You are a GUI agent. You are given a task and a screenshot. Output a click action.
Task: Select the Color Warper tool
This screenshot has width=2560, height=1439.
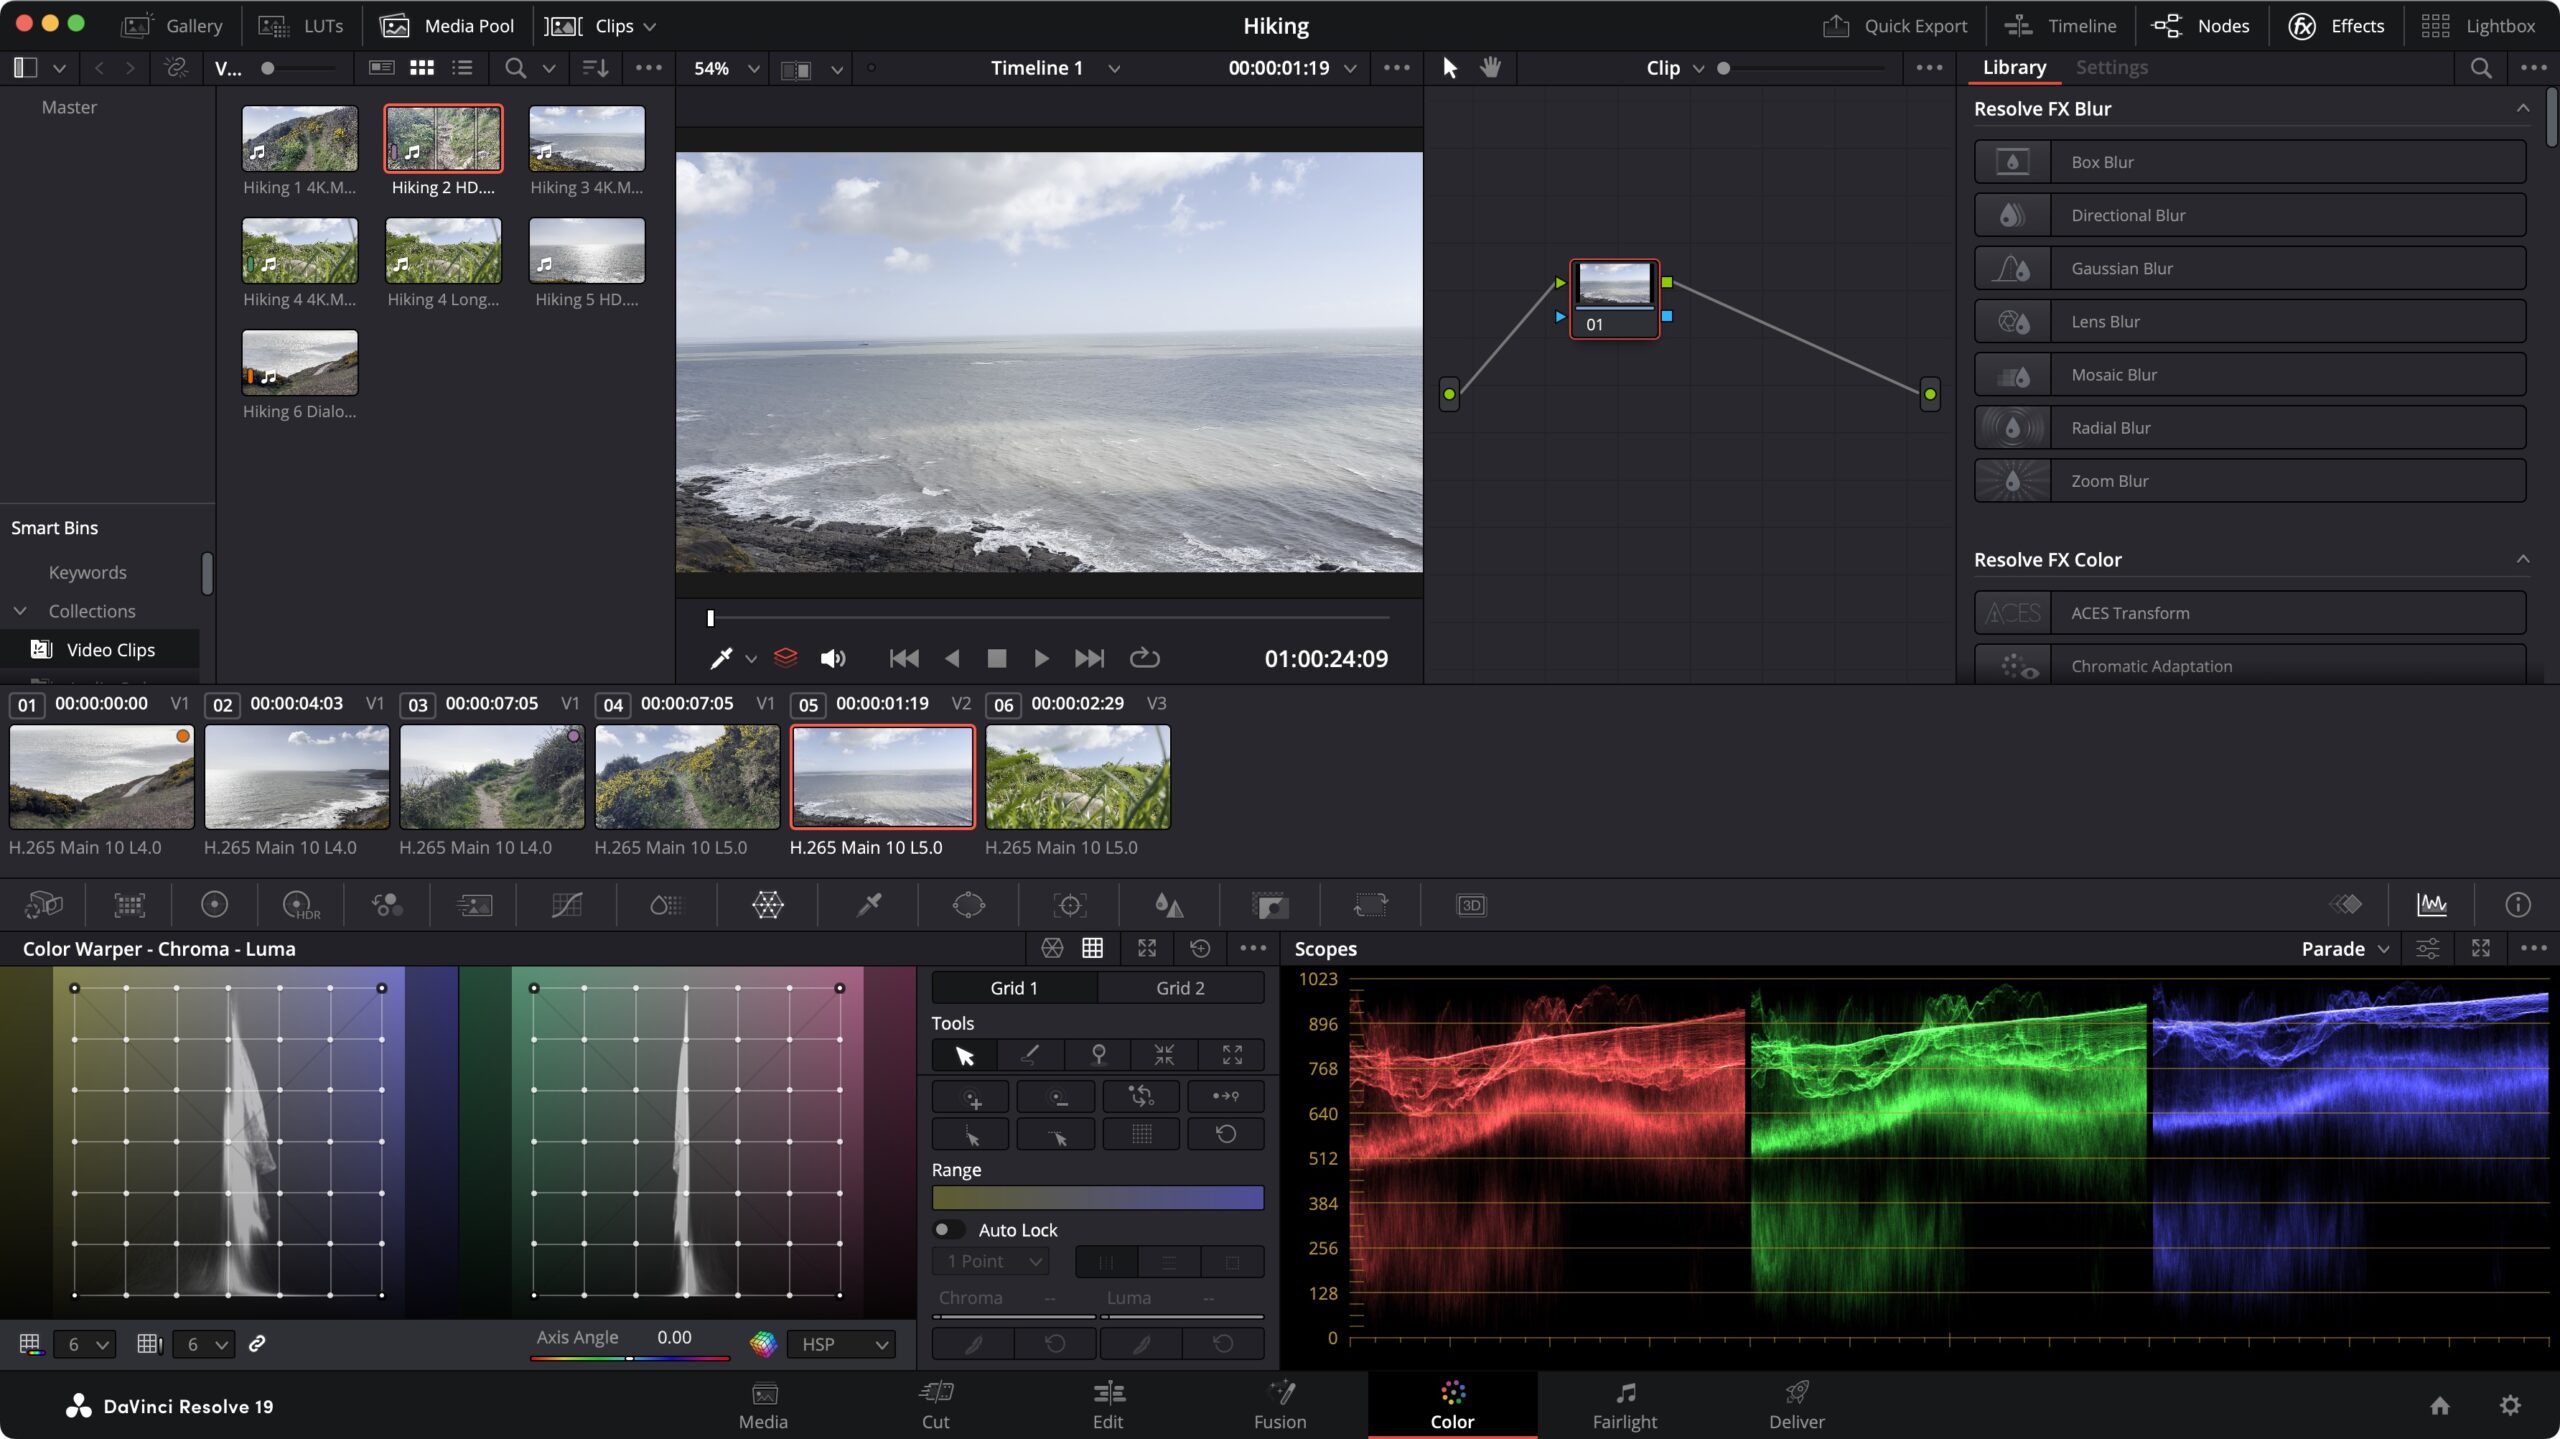click(x=767, y=905)
